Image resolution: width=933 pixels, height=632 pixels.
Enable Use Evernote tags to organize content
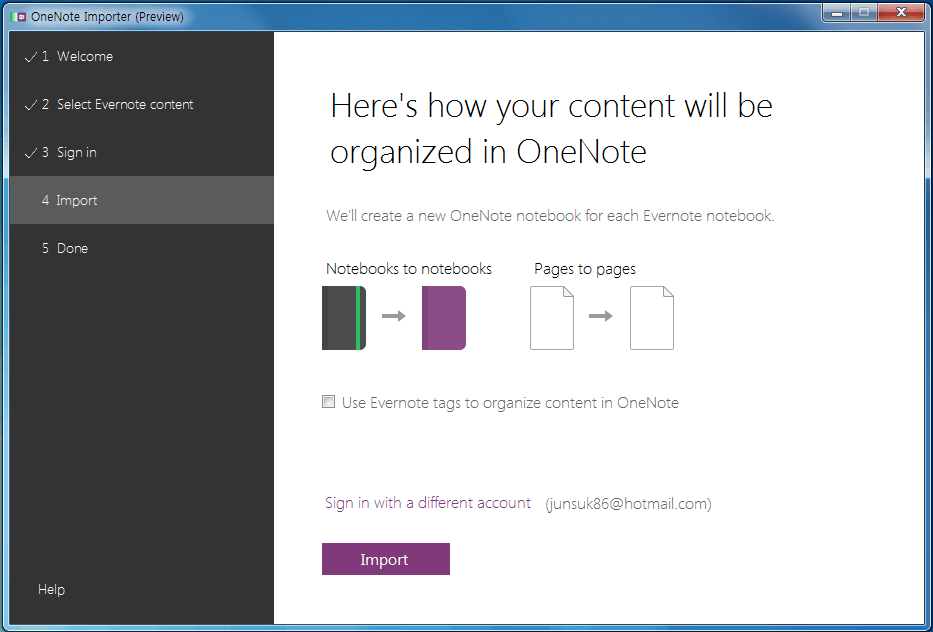pos(328,402)
